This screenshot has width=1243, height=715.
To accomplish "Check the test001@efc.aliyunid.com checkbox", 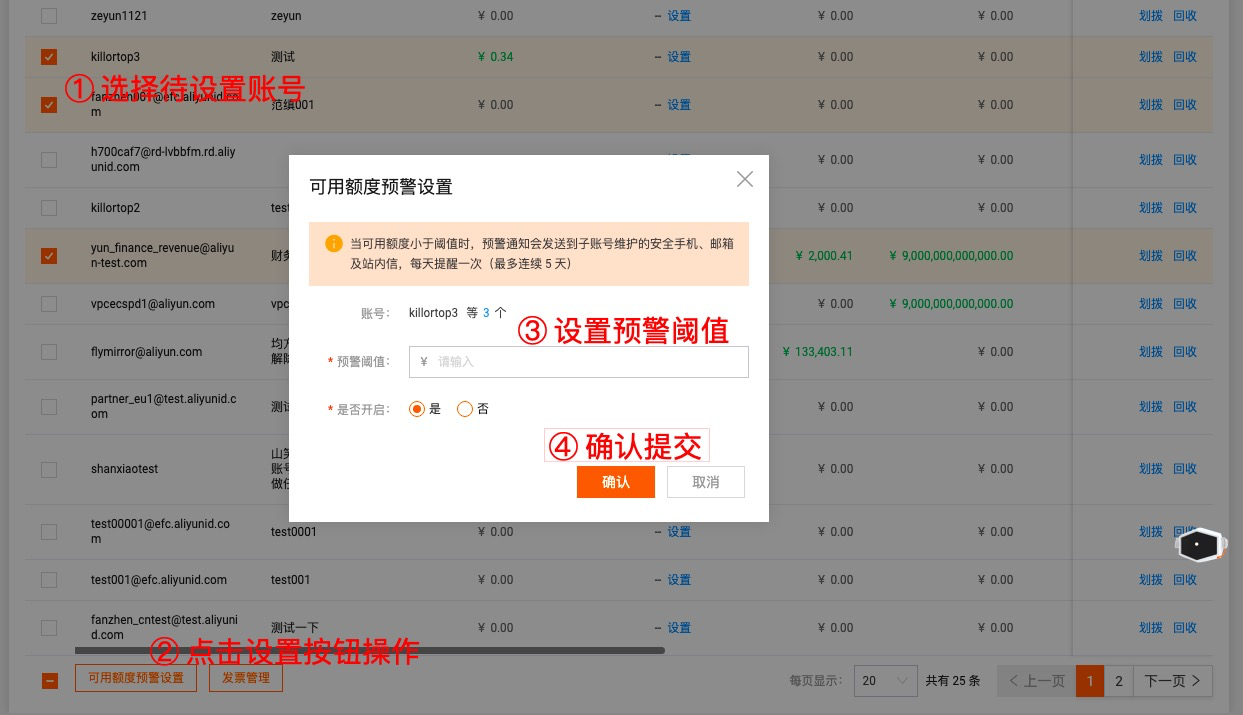I will tap(49, 580).
